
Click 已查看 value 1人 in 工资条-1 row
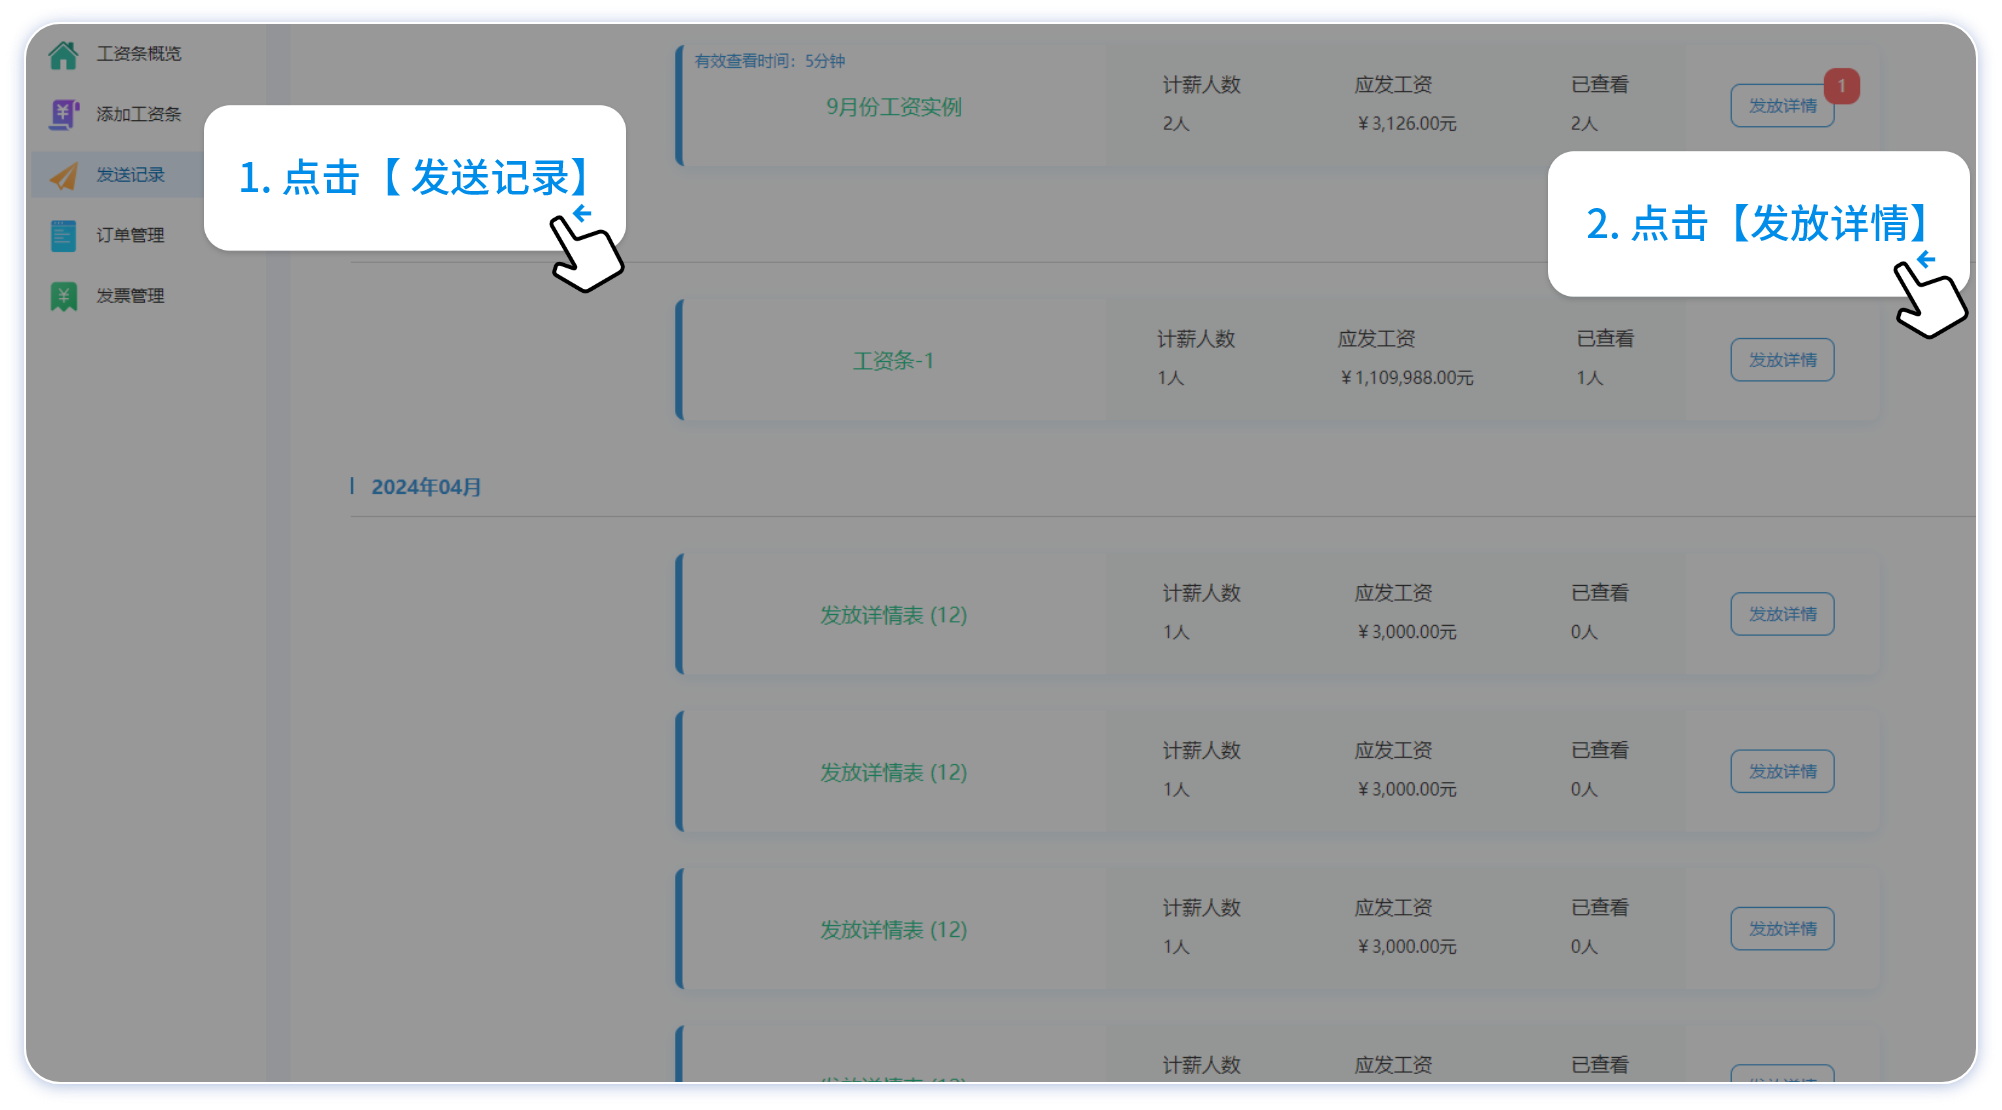[x=1590, y=378]
